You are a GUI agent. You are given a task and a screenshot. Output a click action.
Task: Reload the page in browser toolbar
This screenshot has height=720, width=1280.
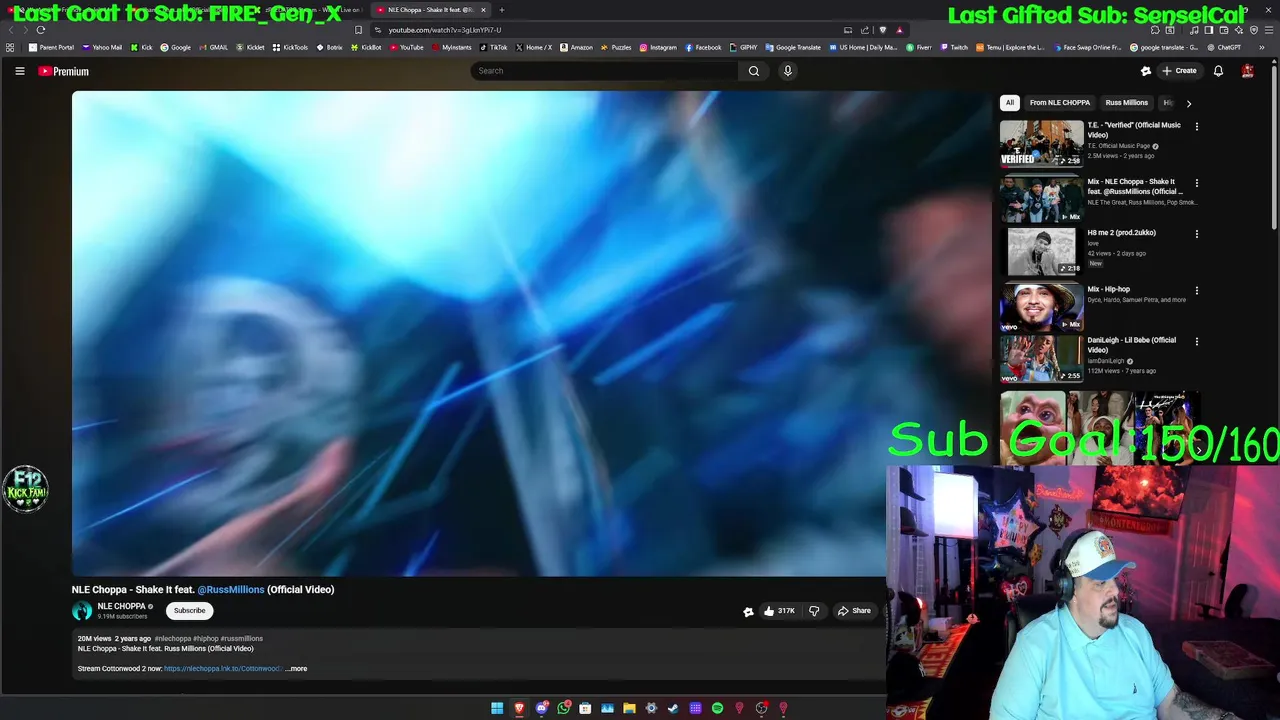tap(41, 30)
